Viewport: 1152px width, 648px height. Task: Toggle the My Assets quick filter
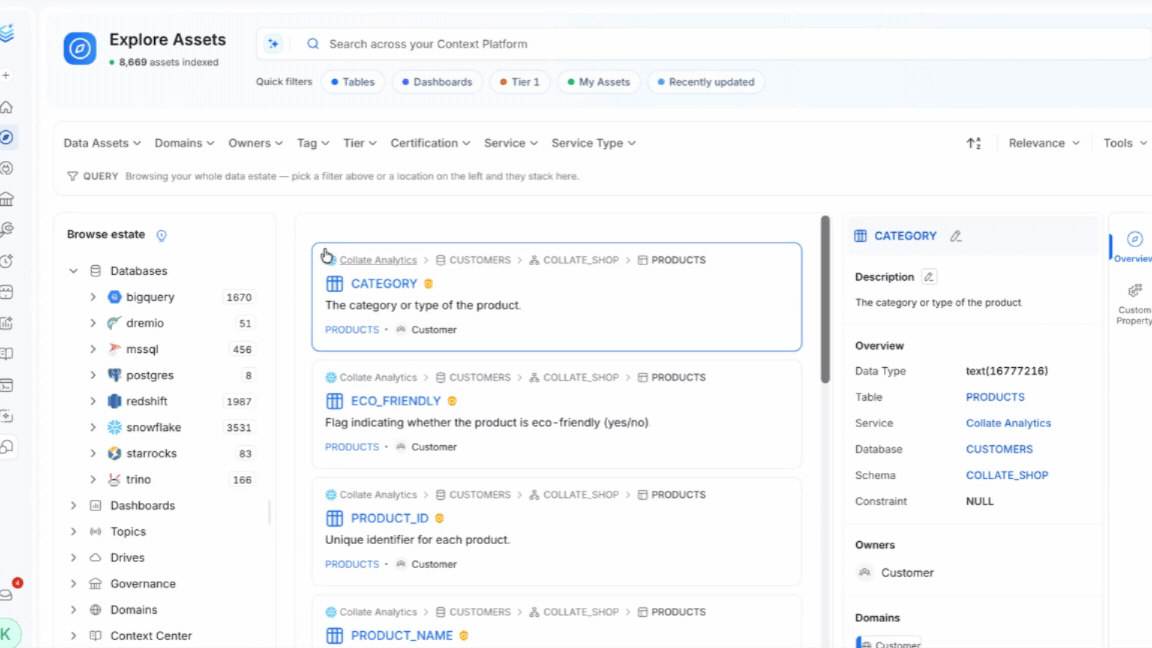(599, 82)
